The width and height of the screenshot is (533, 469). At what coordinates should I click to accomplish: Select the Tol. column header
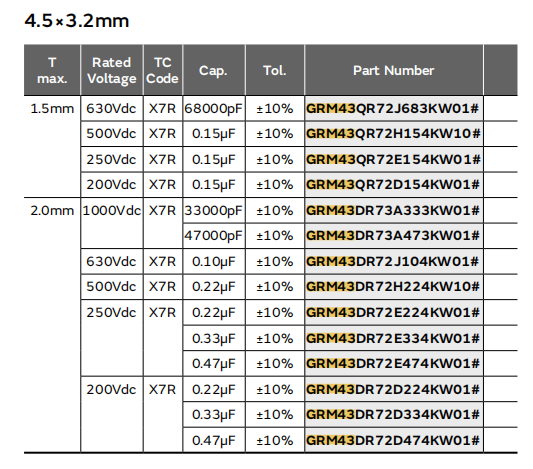pyautogui.click(x=275, y=70)
